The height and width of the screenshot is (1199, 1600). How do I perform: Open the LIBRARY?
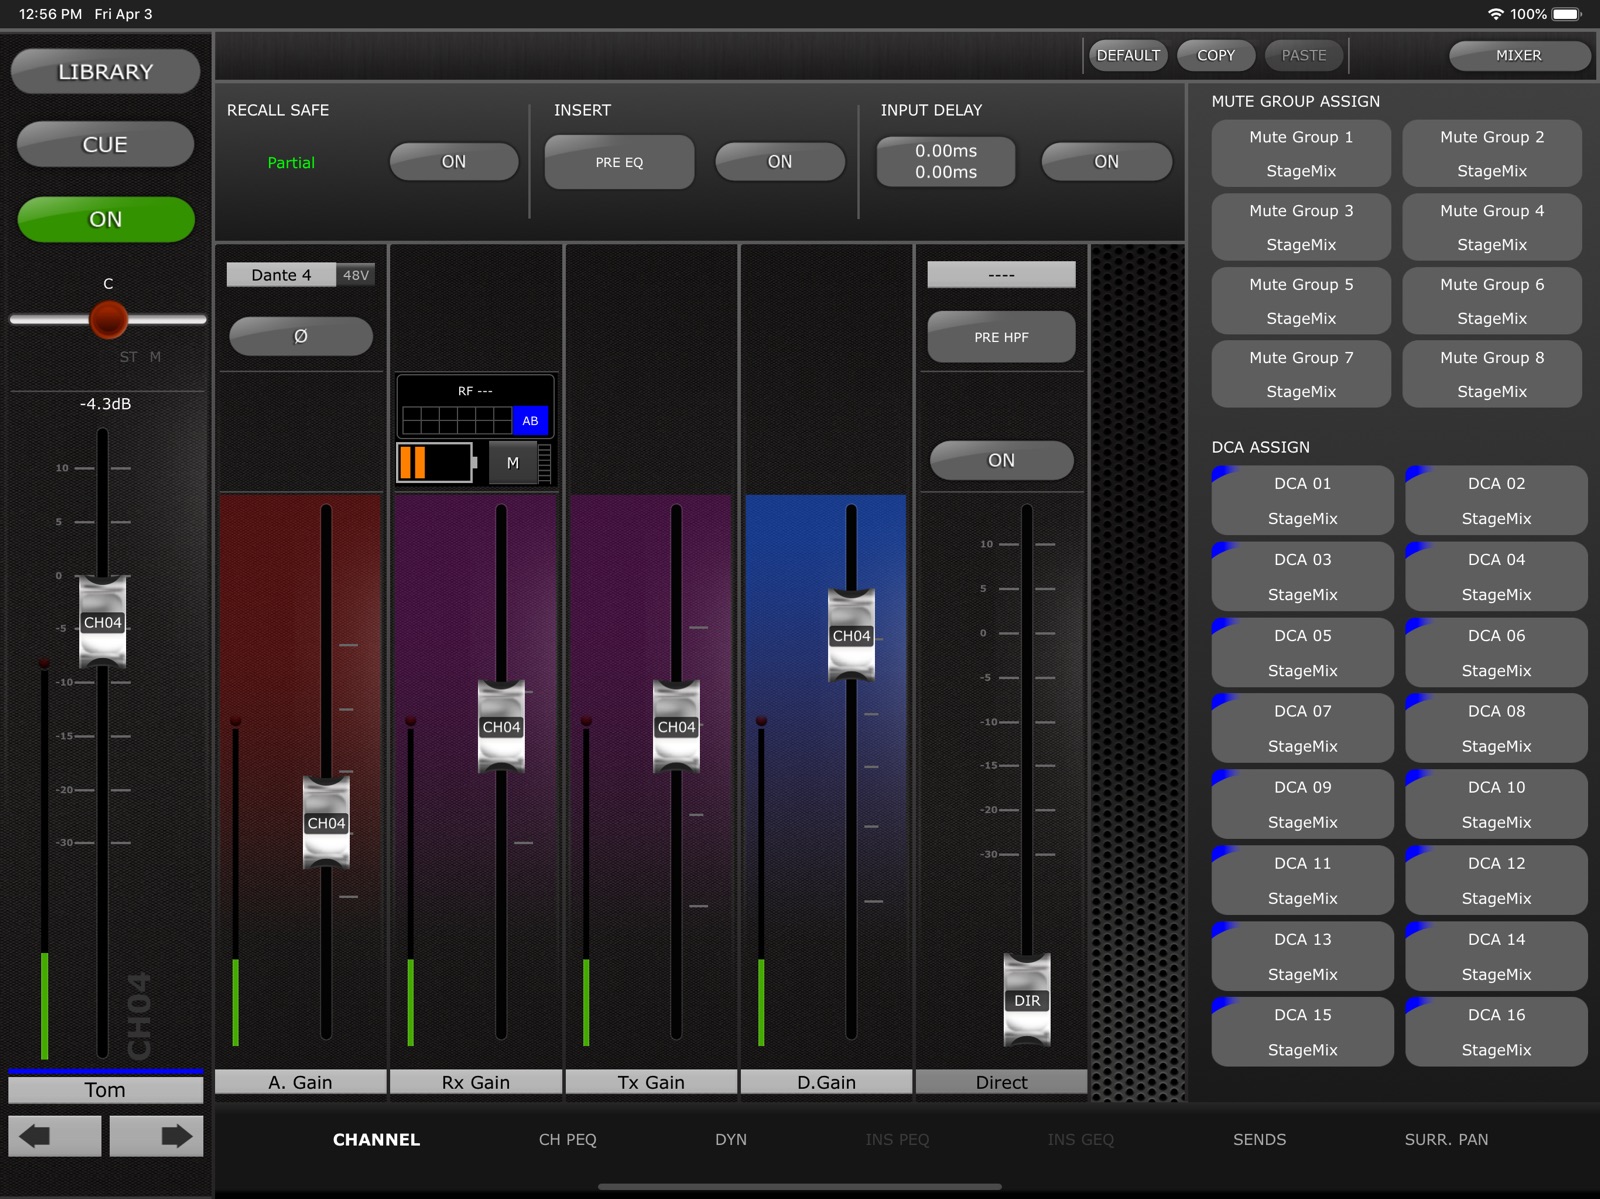click(106, 72)
